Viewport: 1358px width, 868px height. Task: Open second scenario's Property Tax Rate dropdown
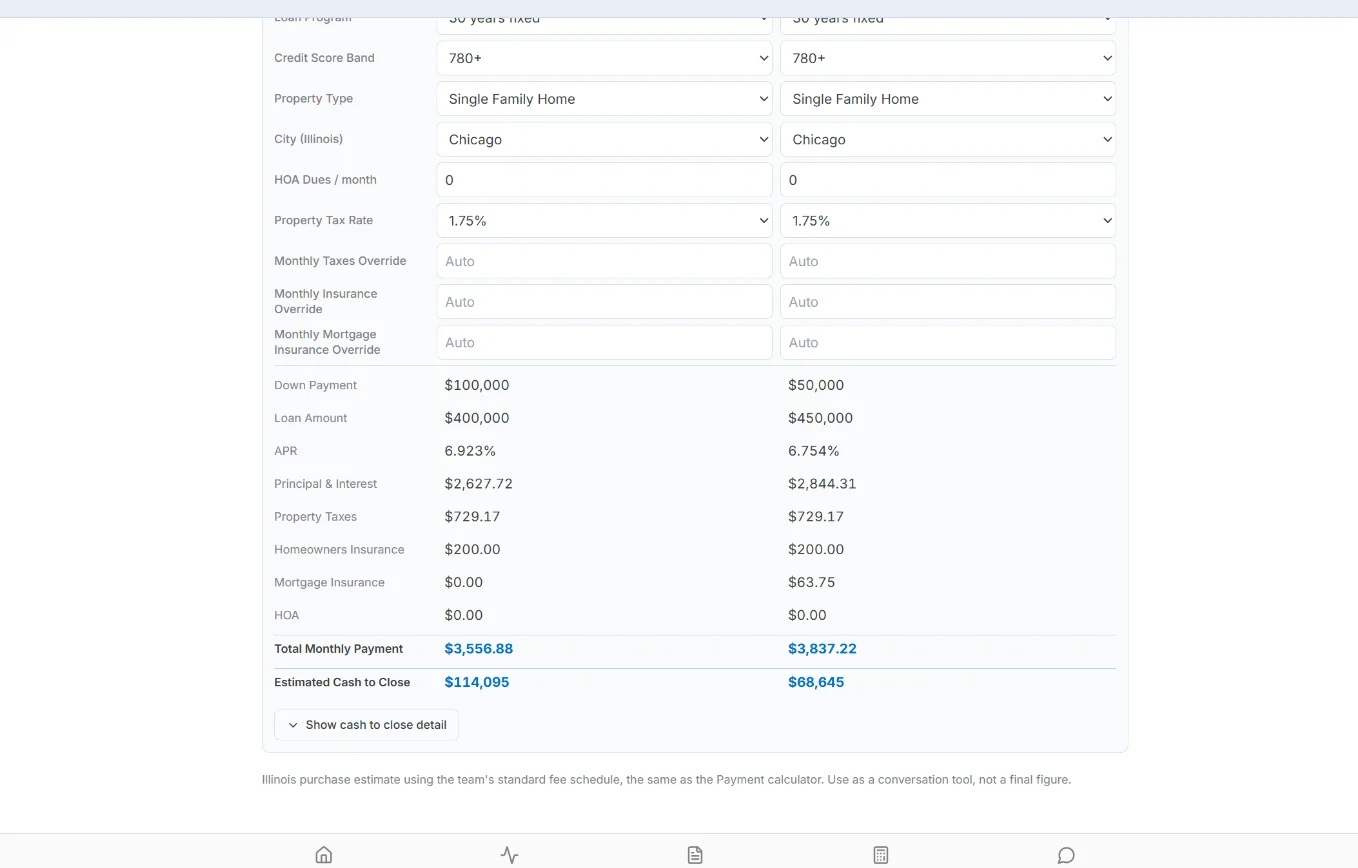tap(948, 220)
